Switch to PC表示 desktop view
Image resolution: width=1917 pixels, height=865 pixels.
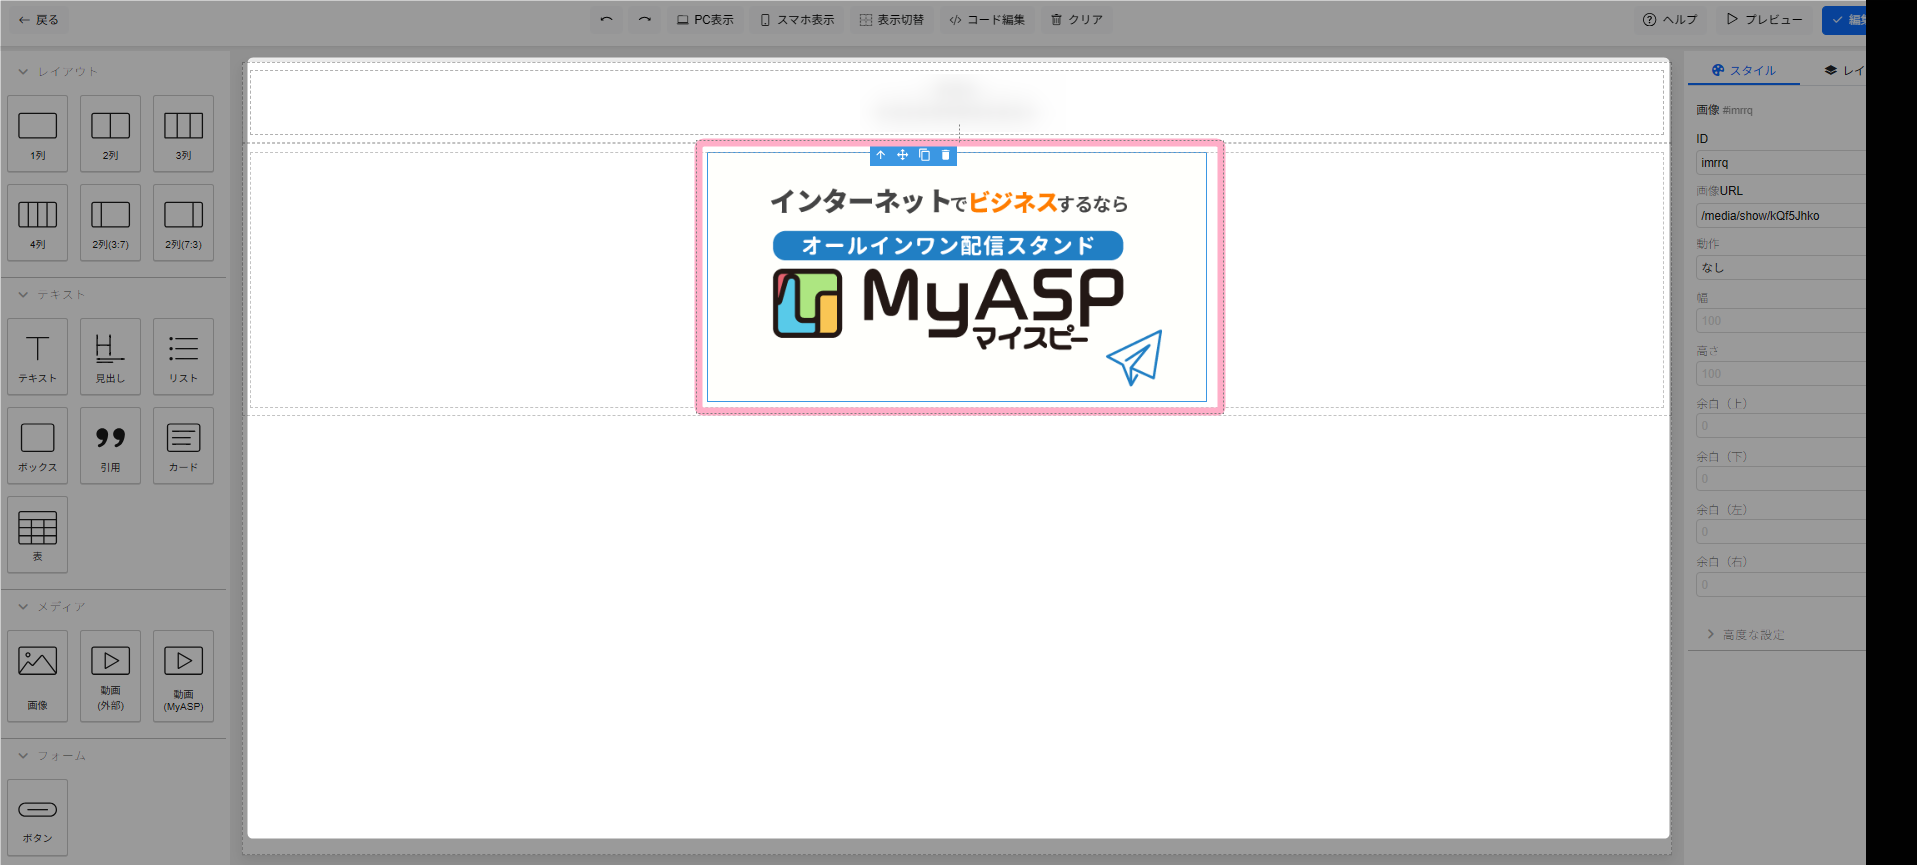coord(705,20)
